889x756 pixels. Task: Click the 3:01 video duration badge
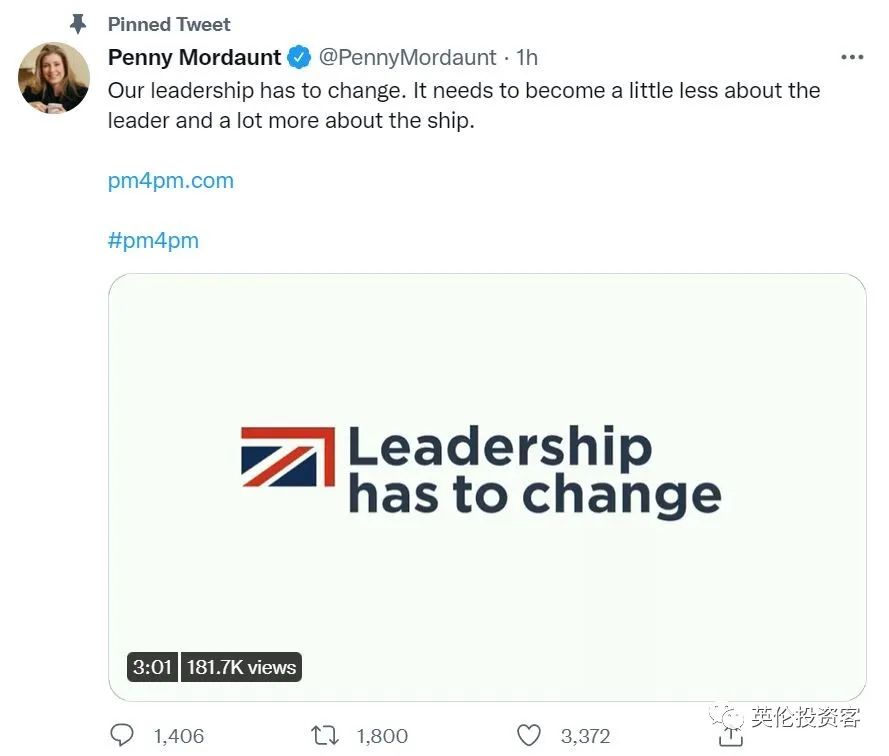tap(152, 667)
